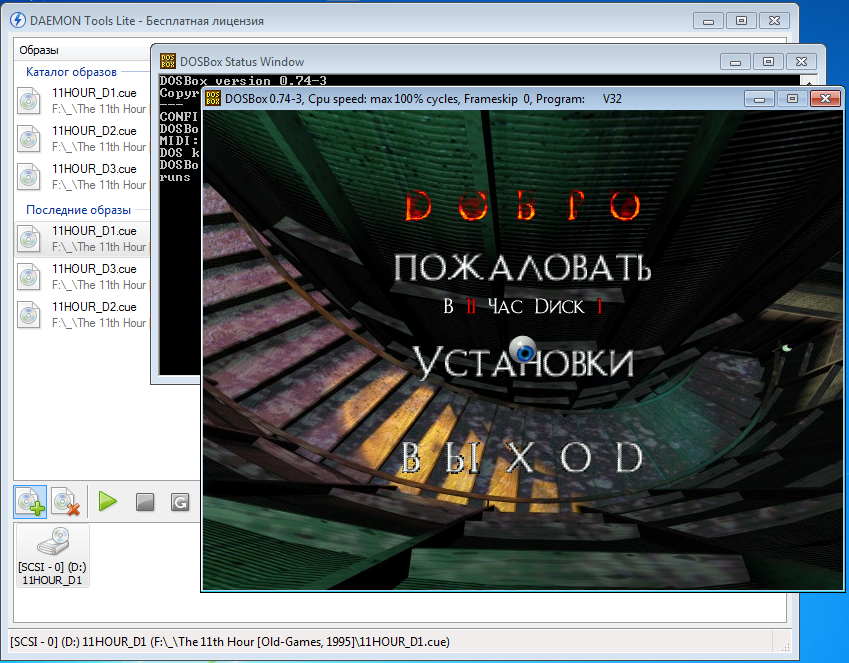Minimize the DAEMON Tools Lite window
Viewport: 849px width, 663px height.
pyautogui.click(x=708, y=21)
